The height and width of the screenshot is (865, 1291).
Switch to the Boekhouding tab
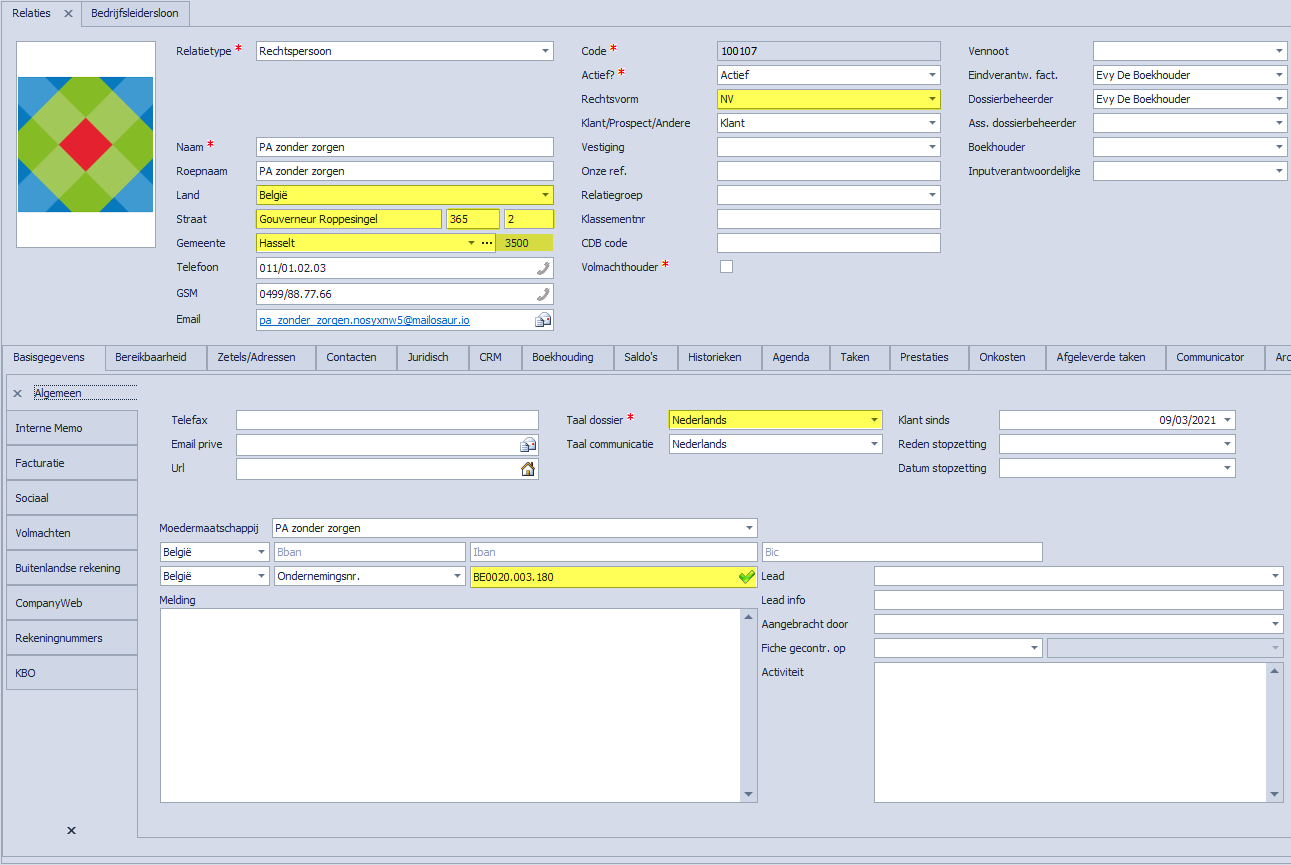click(x=562, y=357)
